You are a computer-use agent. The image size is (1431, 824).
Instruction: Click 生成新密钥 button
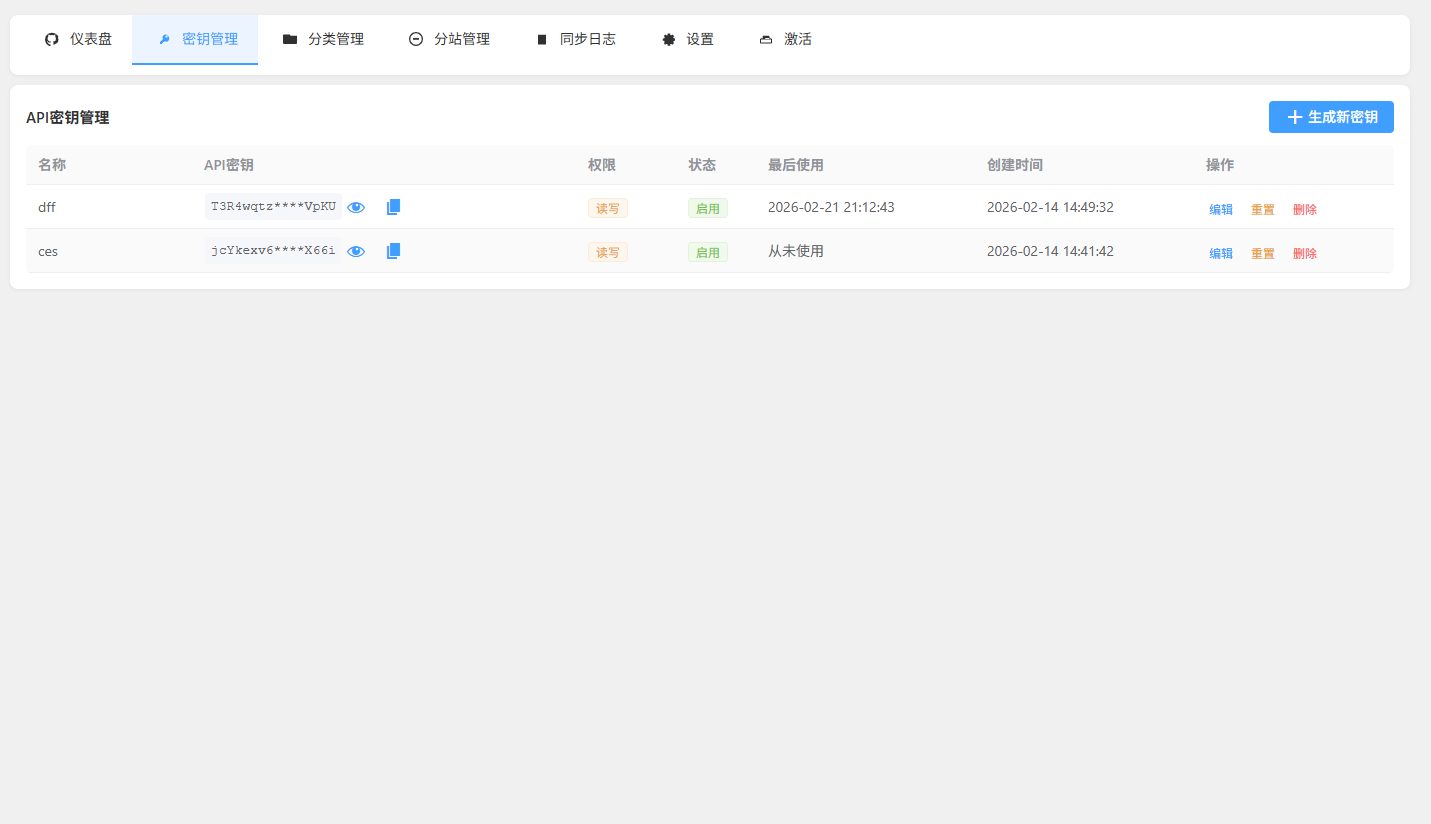(1331, 117)
